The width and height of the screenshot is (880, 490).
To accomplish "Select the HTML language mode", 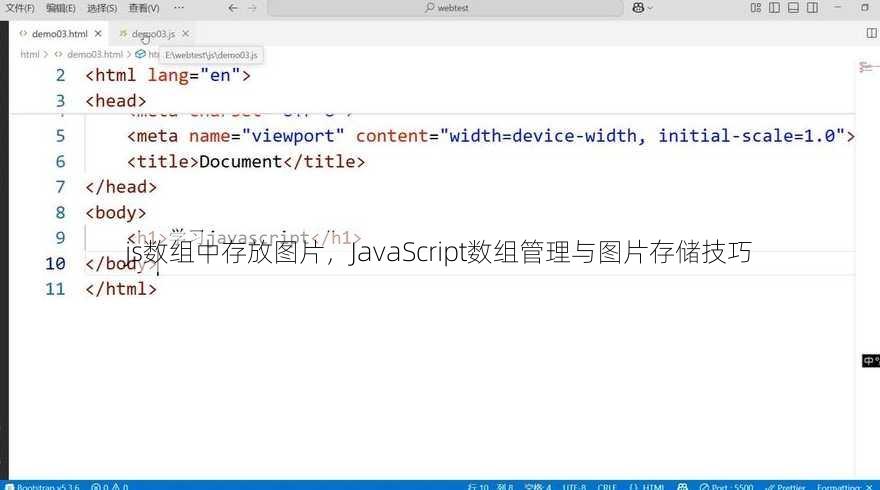I will point(647,486).
